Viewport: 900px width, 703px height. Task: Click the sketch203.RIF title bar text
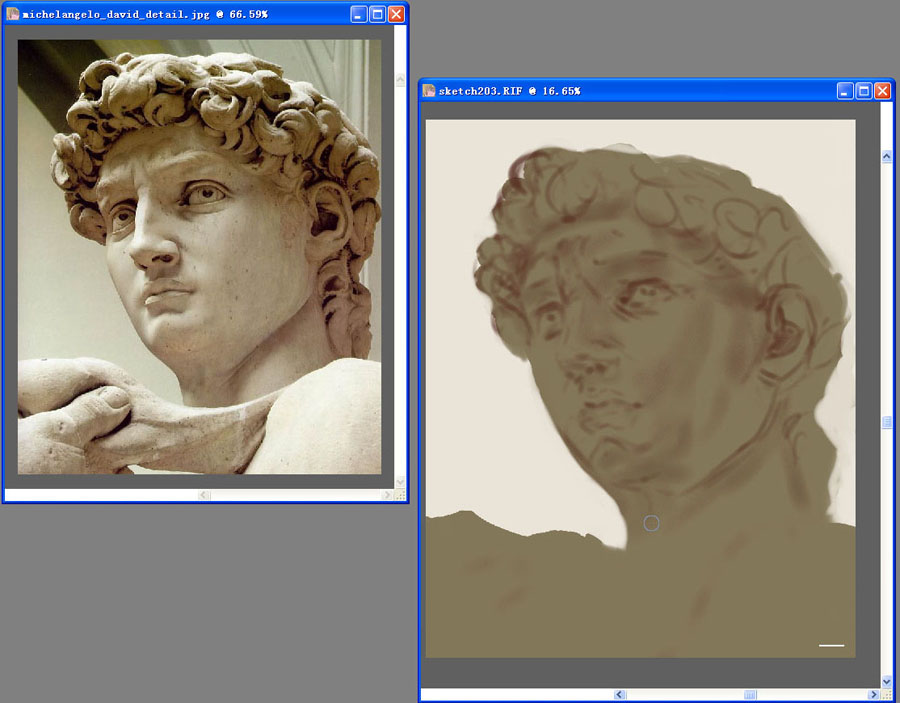pos(509,91)
